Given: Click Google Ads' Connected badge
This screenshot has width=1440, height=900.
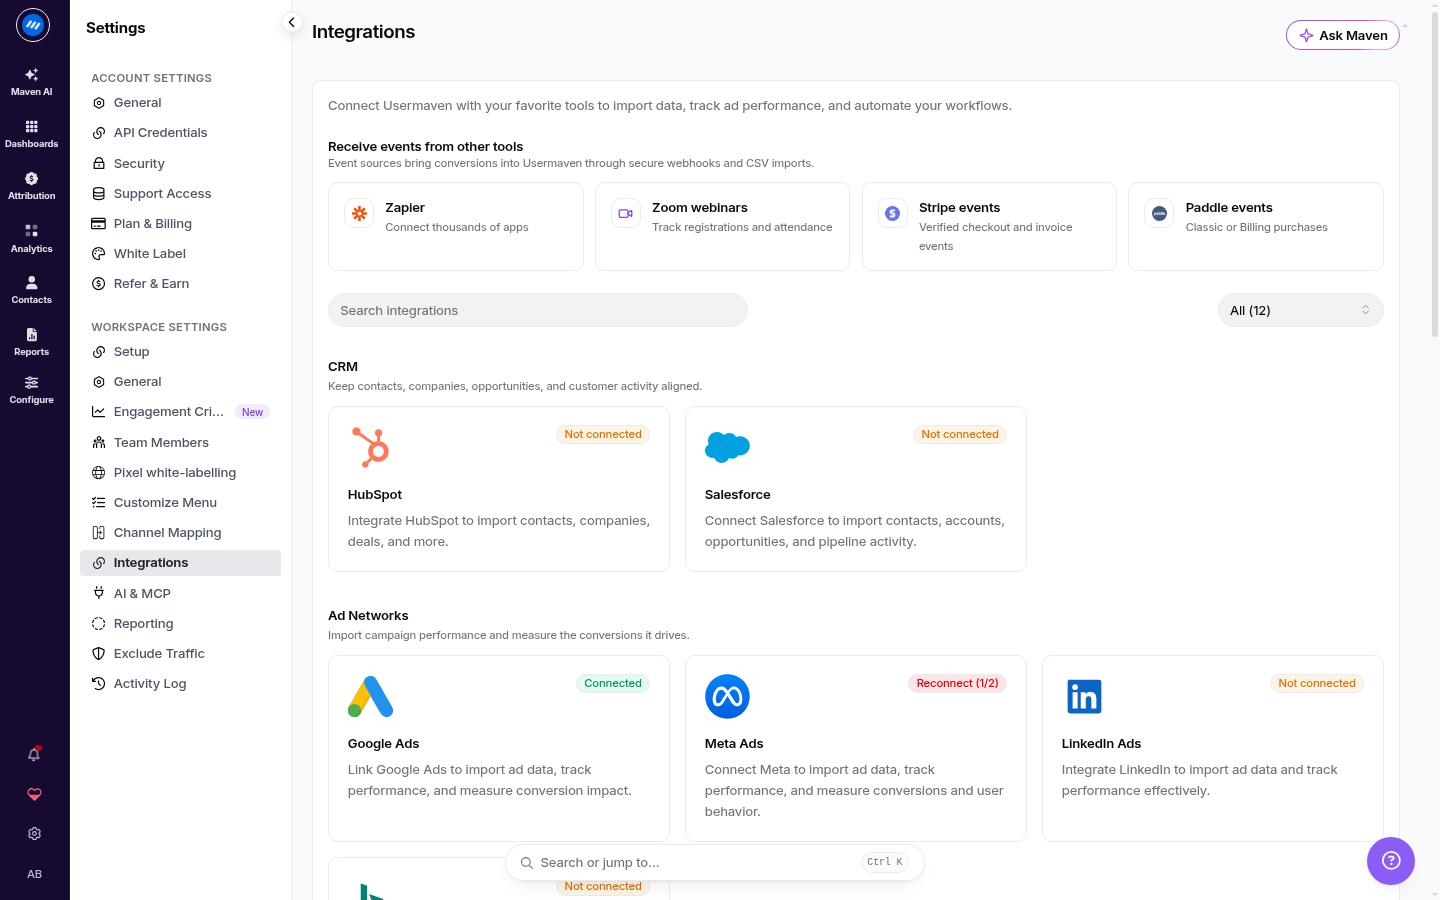Looking at the screenshot, I should click(x=613, y=683).
